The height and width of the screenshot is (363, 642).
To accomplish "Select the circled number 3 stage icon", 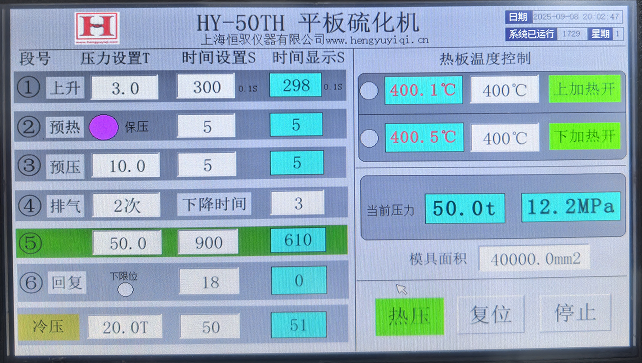I will (x=29, y=165).
